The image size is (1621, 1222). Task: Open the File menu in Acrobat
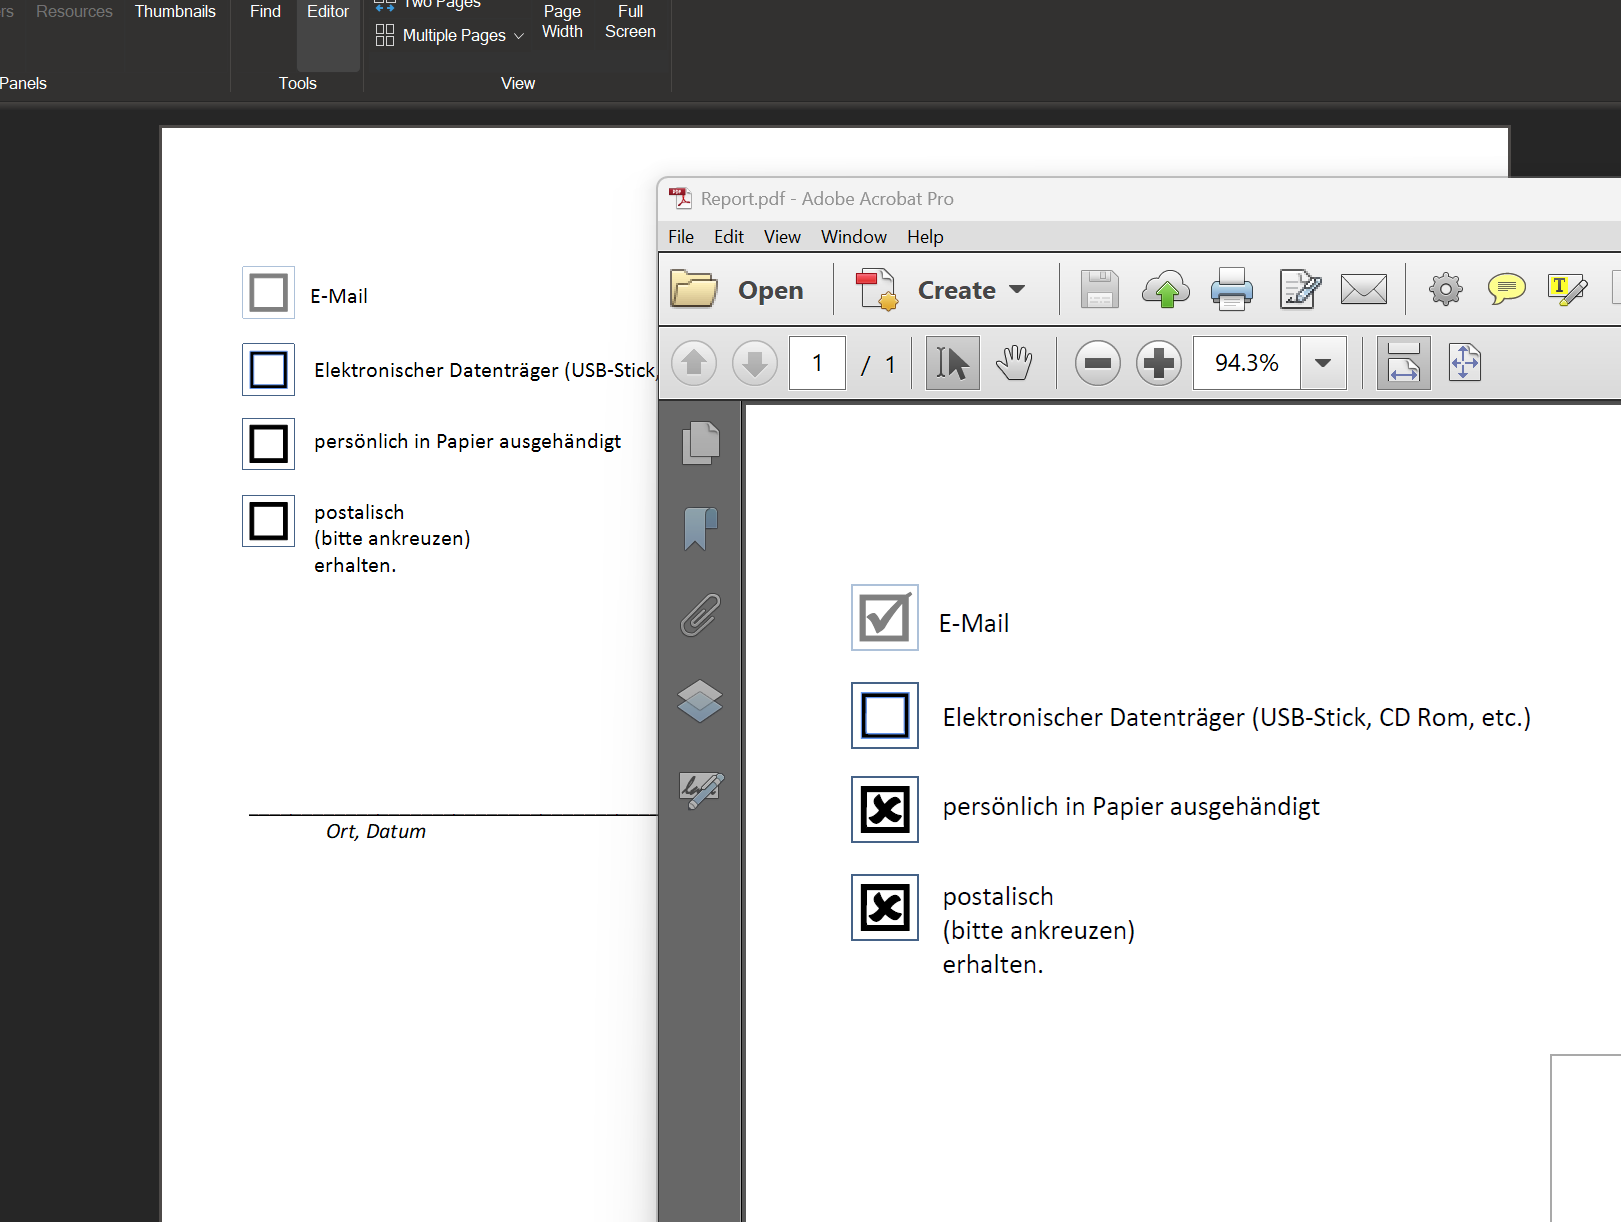(681, 237)
